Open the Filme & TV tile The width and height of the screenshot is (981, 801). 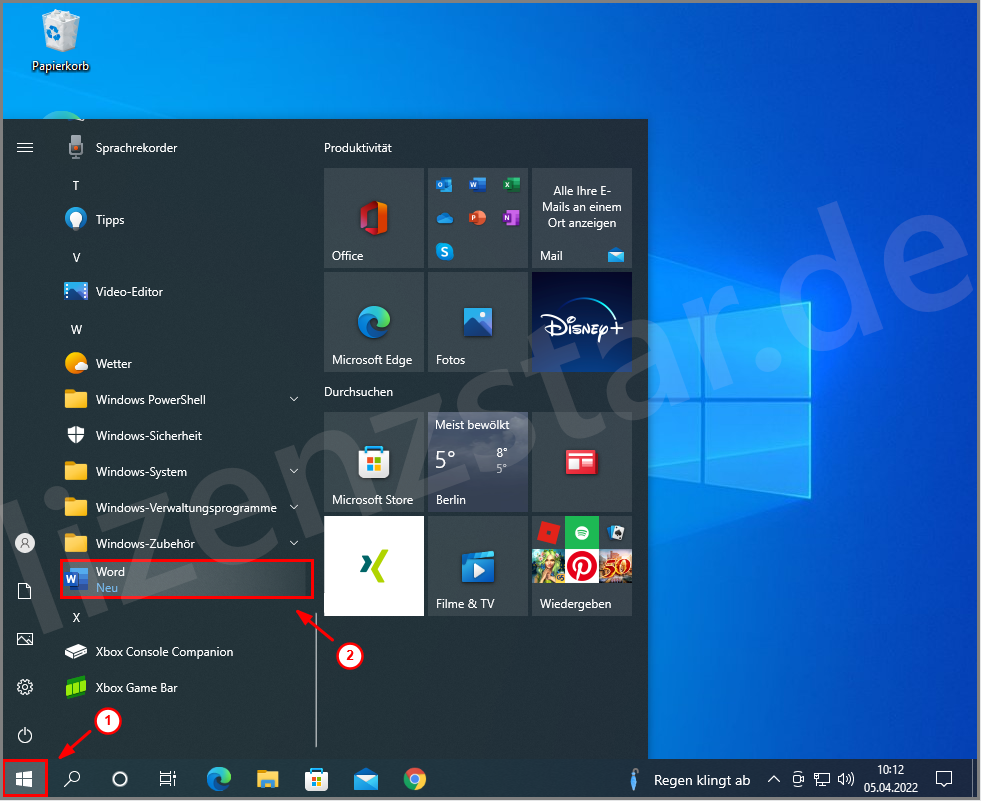pos(478,566)
